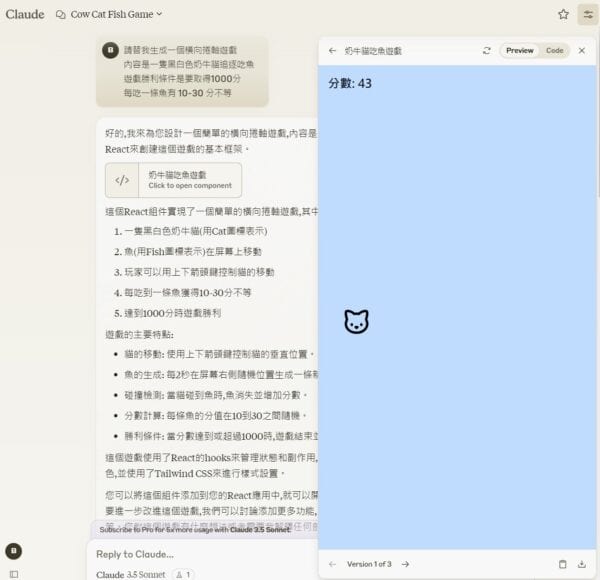Open the user profile avatar at bottom left
Image resolution: width=600 pixels, height=580 pixels.
click(x=13, y=550)
